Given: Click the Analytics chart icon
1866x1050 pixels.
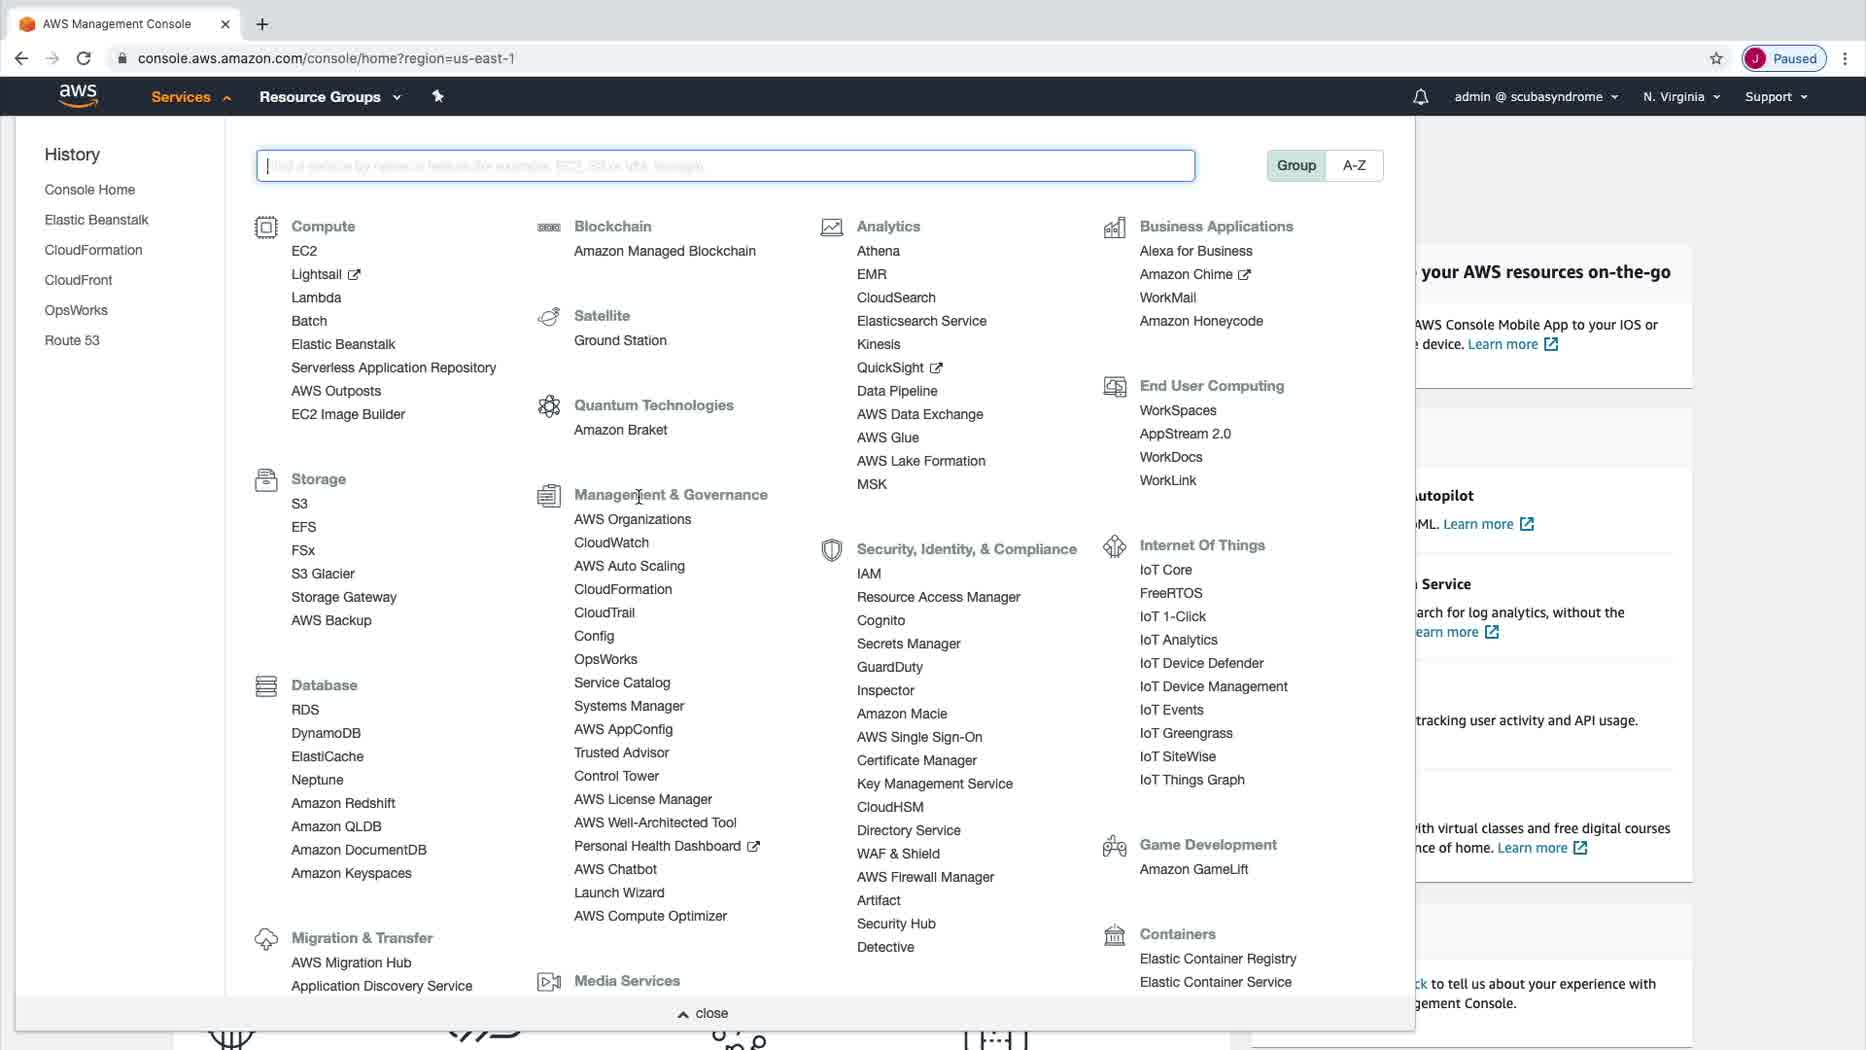Looking at the screenshot, I should click(x=832, y=227).
